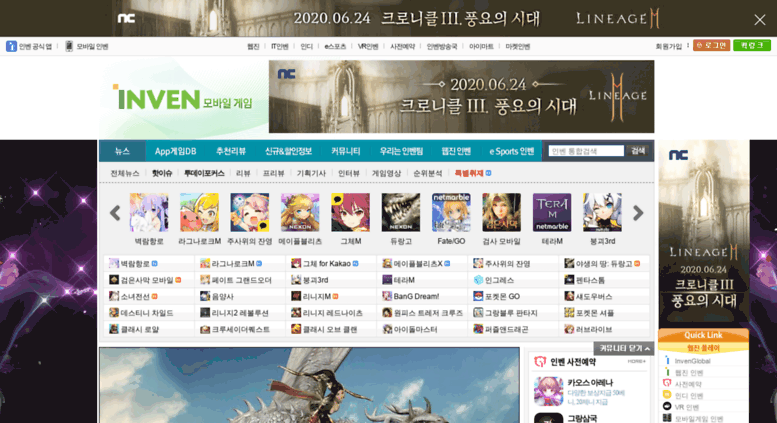
Task: Click the 웹진 플레이 label in Quick Link
Action: click(x=703, y=348)
